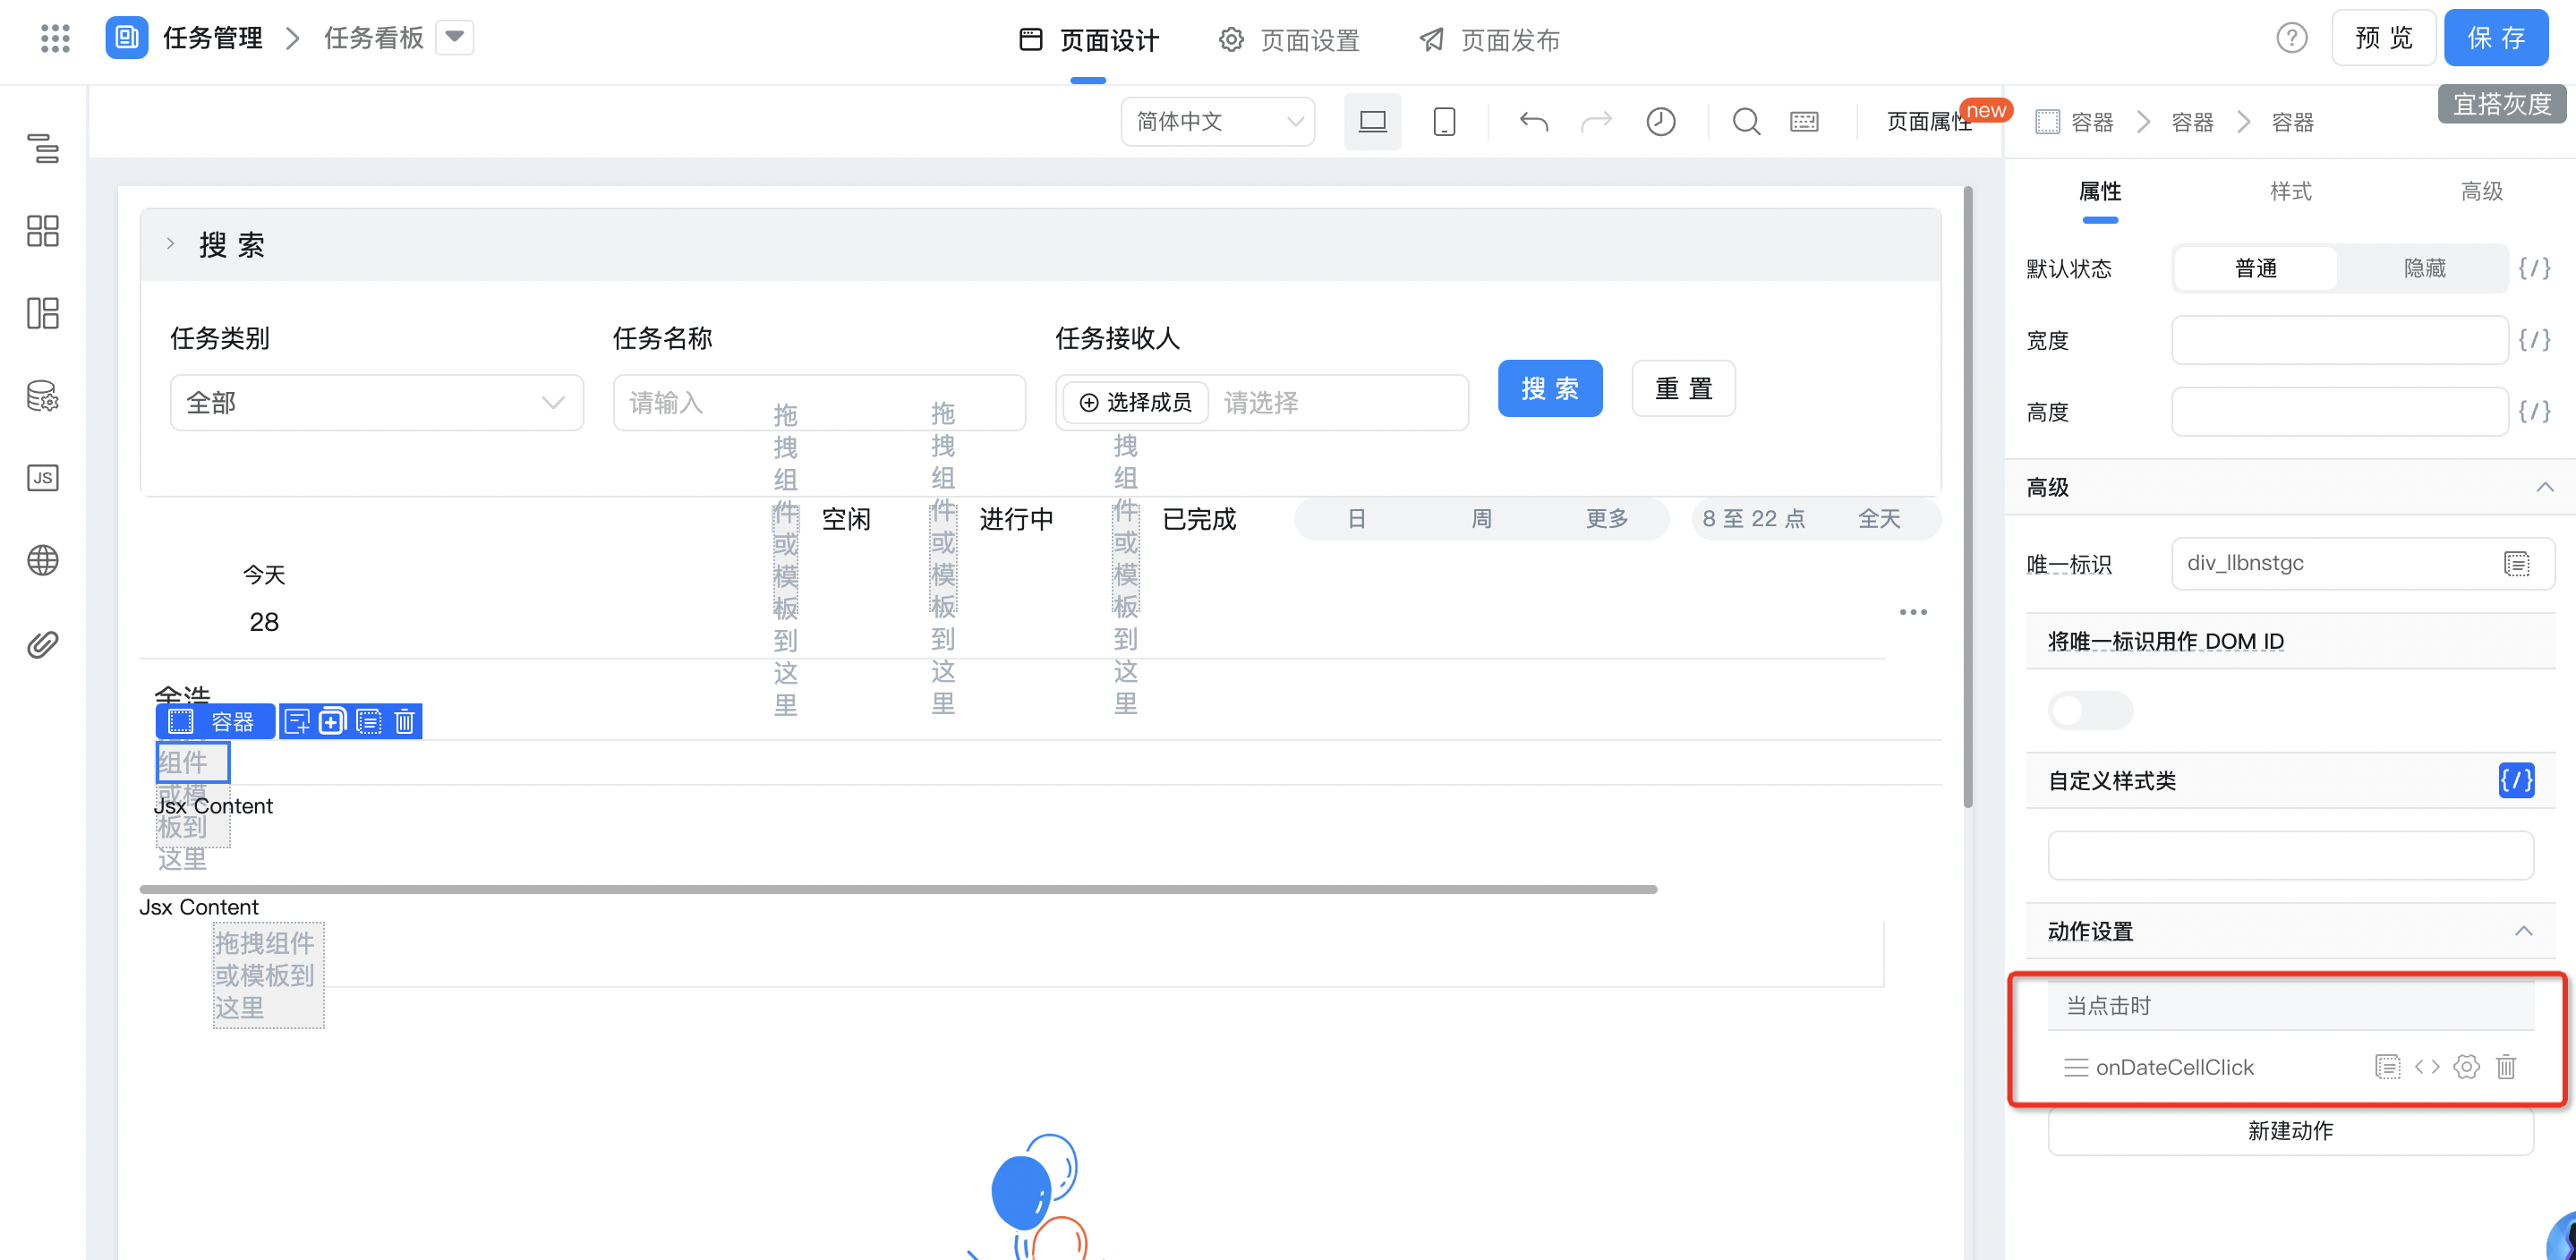The image size is (2576, 1260).
Task: Click the 重置 button
Action: pos(1683,388)
